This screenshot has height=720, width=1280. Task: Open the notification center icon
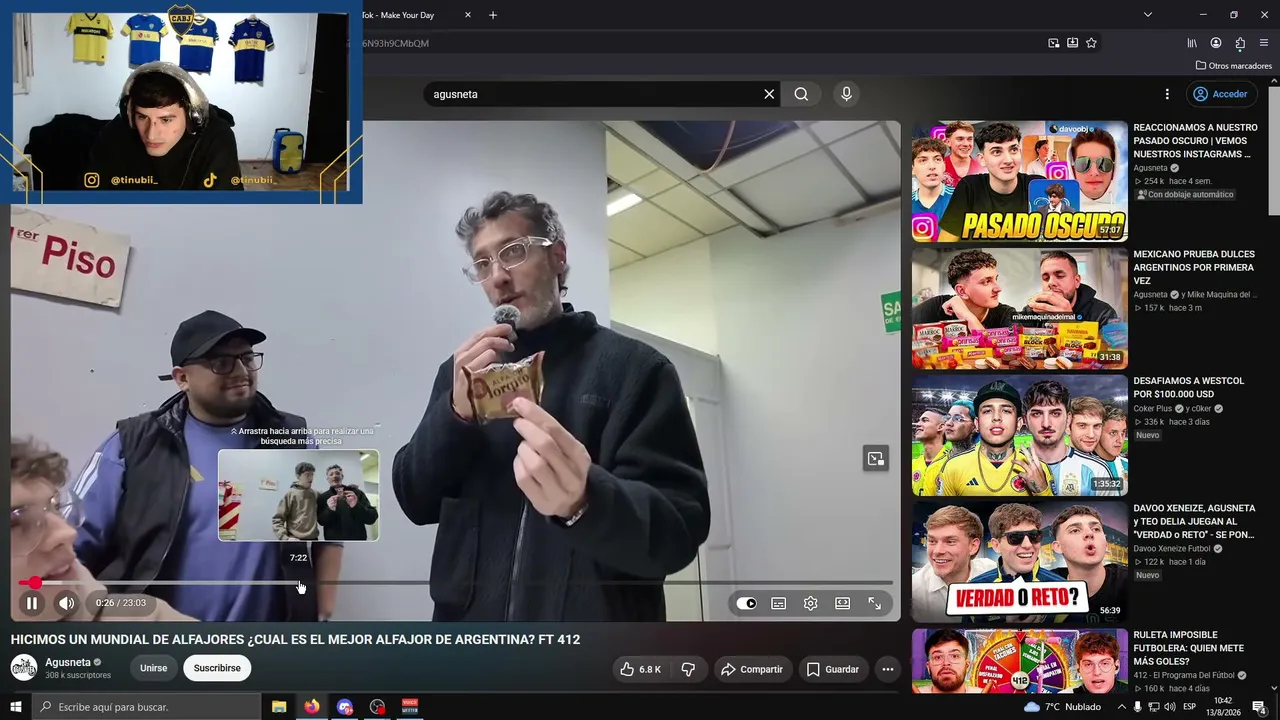pos(1259,707)
